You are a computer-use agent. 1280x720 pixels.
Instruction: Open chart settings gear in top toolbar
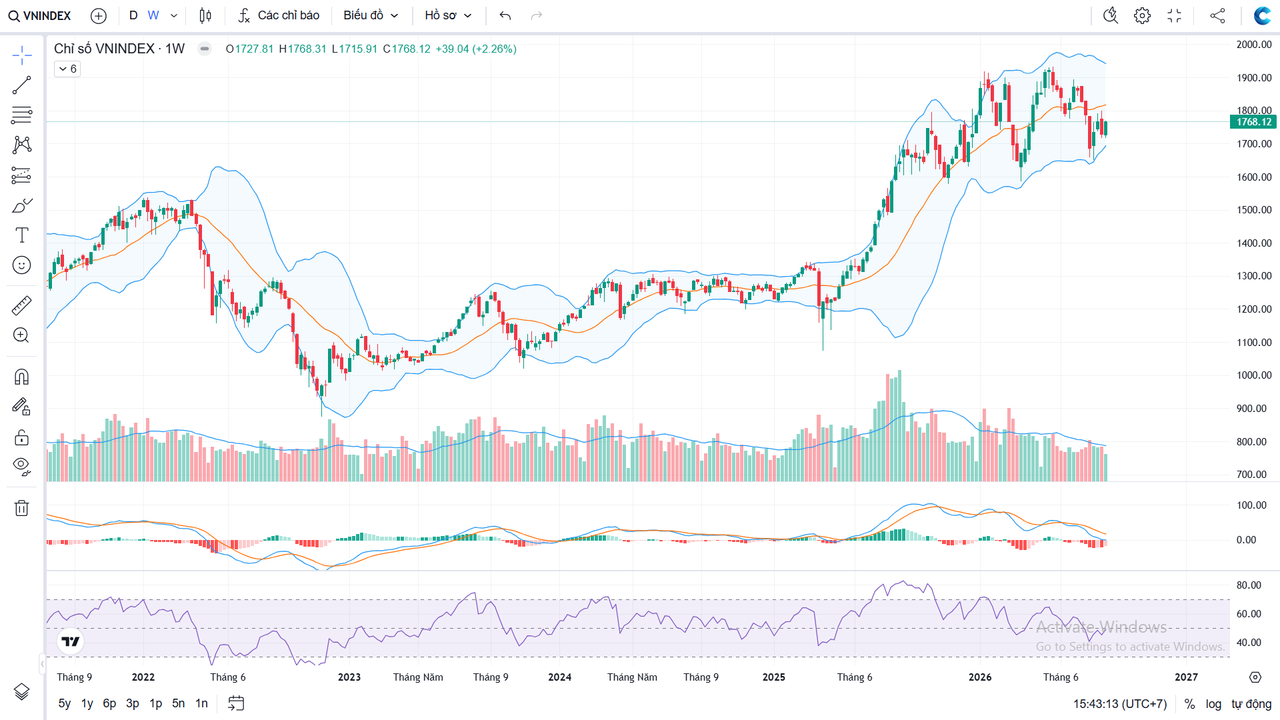click(x=1142, y=16)
